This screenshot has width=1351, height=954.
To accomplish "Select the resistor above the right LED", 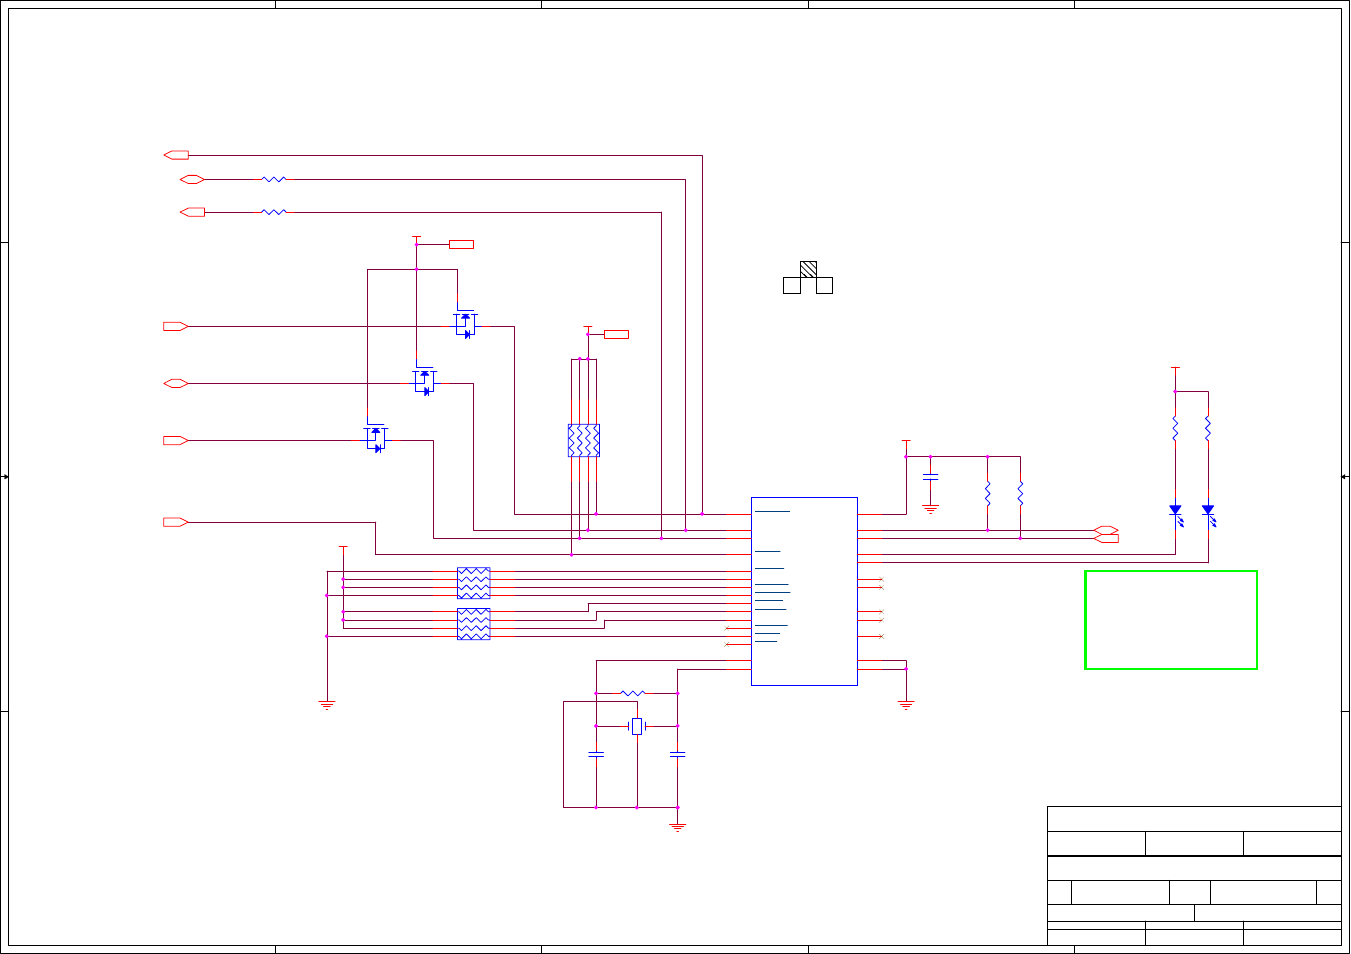I will point(1208,429).
